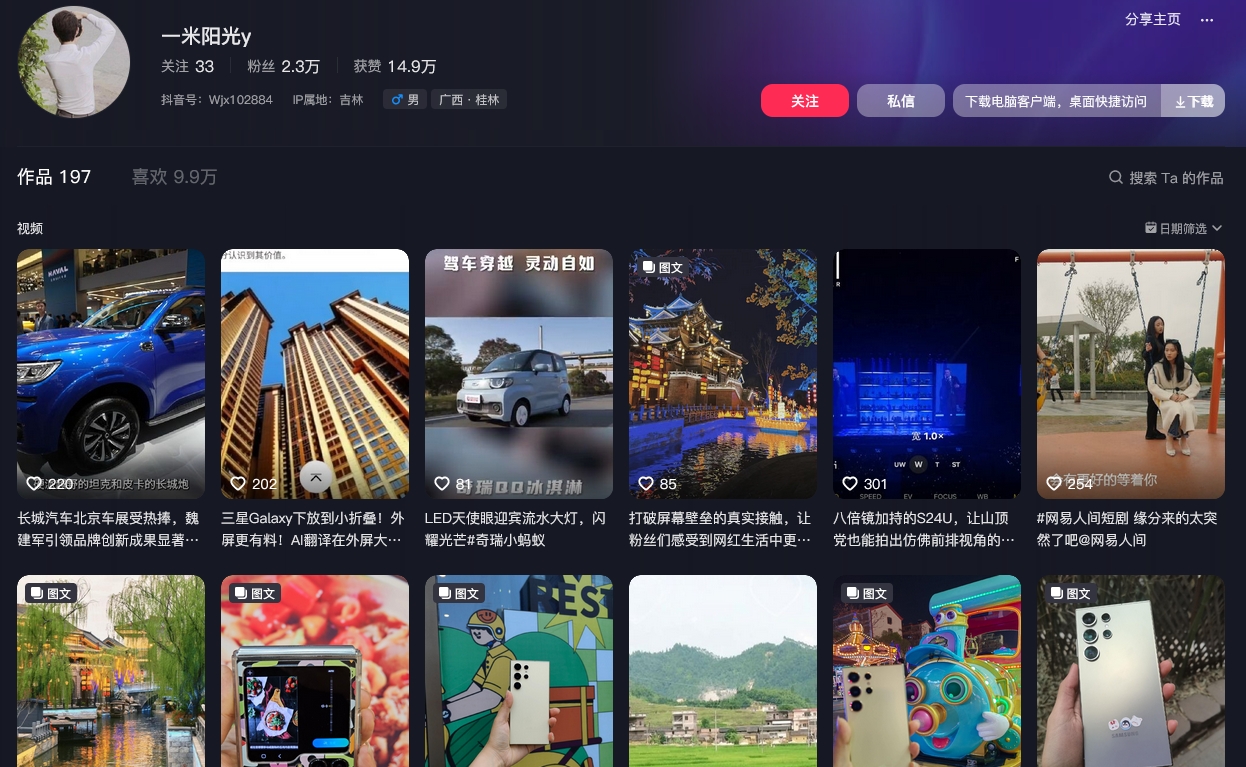This screenshot has height=767, width=1246.
Task: Open the tall buildings Galaxy video thumbnail
Action: click(315, 374)
